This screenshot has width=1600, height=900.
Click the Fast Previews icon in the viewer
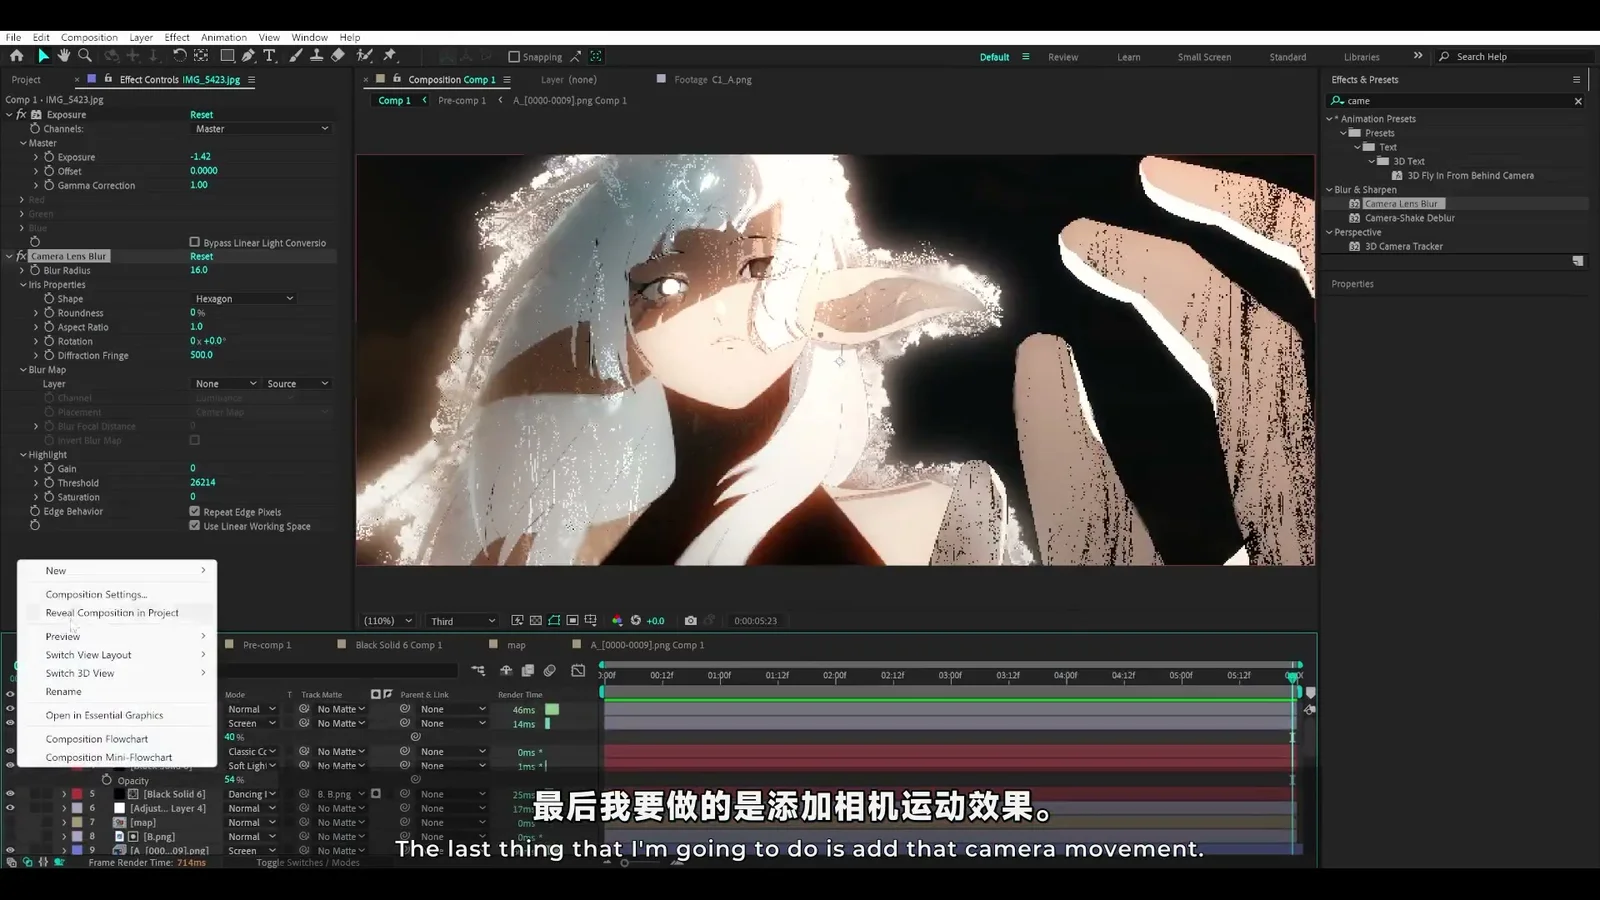click(x=517, y=621)
